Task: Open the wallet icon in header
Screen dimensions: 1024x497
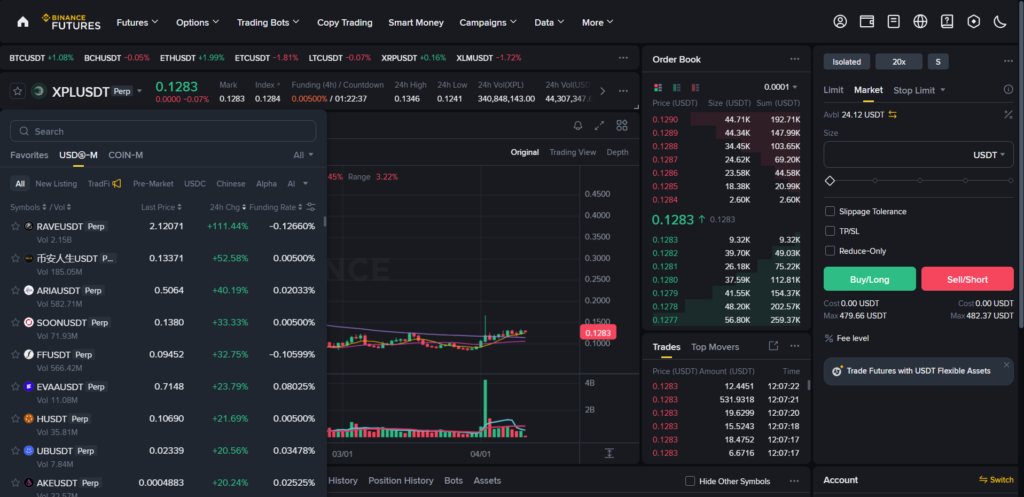Action: (x=867, y=22)
